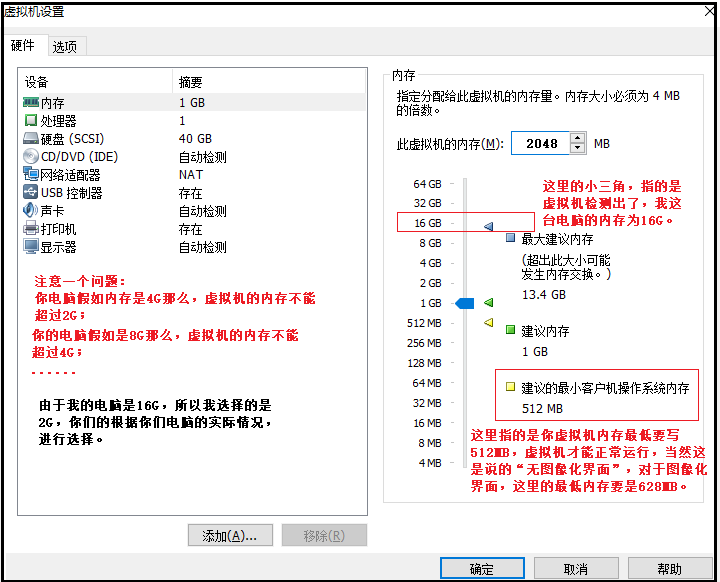The image size is (720, 582).
Task: Click the printer (打印机) icon
Action: pyautogui.click(x=31, y=228)
